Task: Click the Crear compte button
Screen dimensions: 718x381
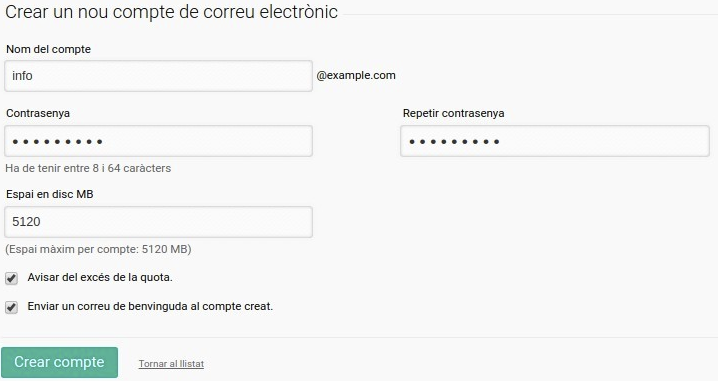Action: click(x=60, y=362)
